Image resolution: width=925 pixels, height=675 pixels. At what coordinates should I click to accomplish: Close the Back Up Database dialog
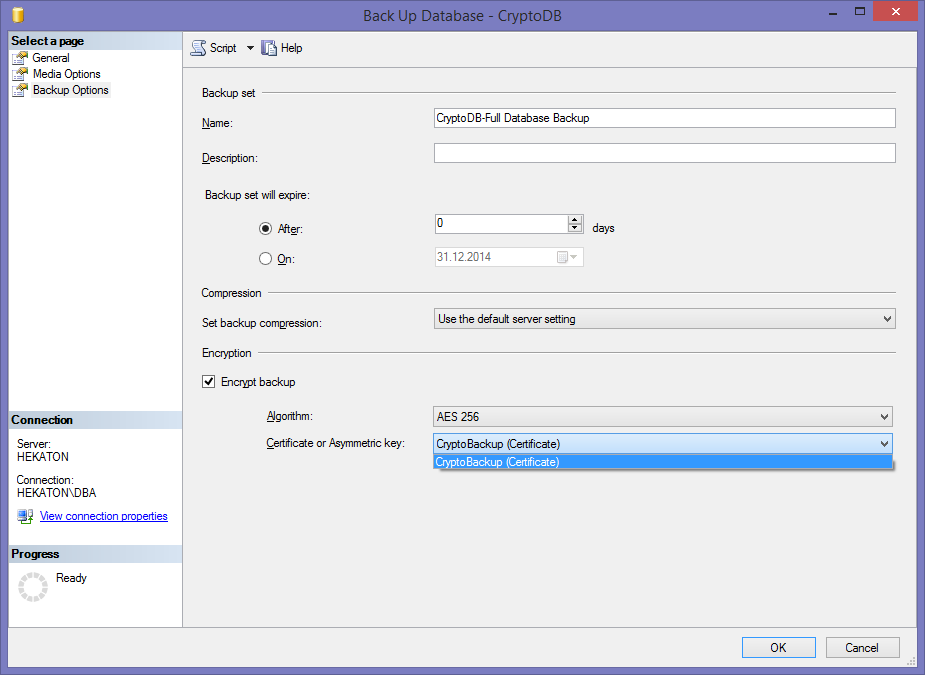tap(896, 12)
